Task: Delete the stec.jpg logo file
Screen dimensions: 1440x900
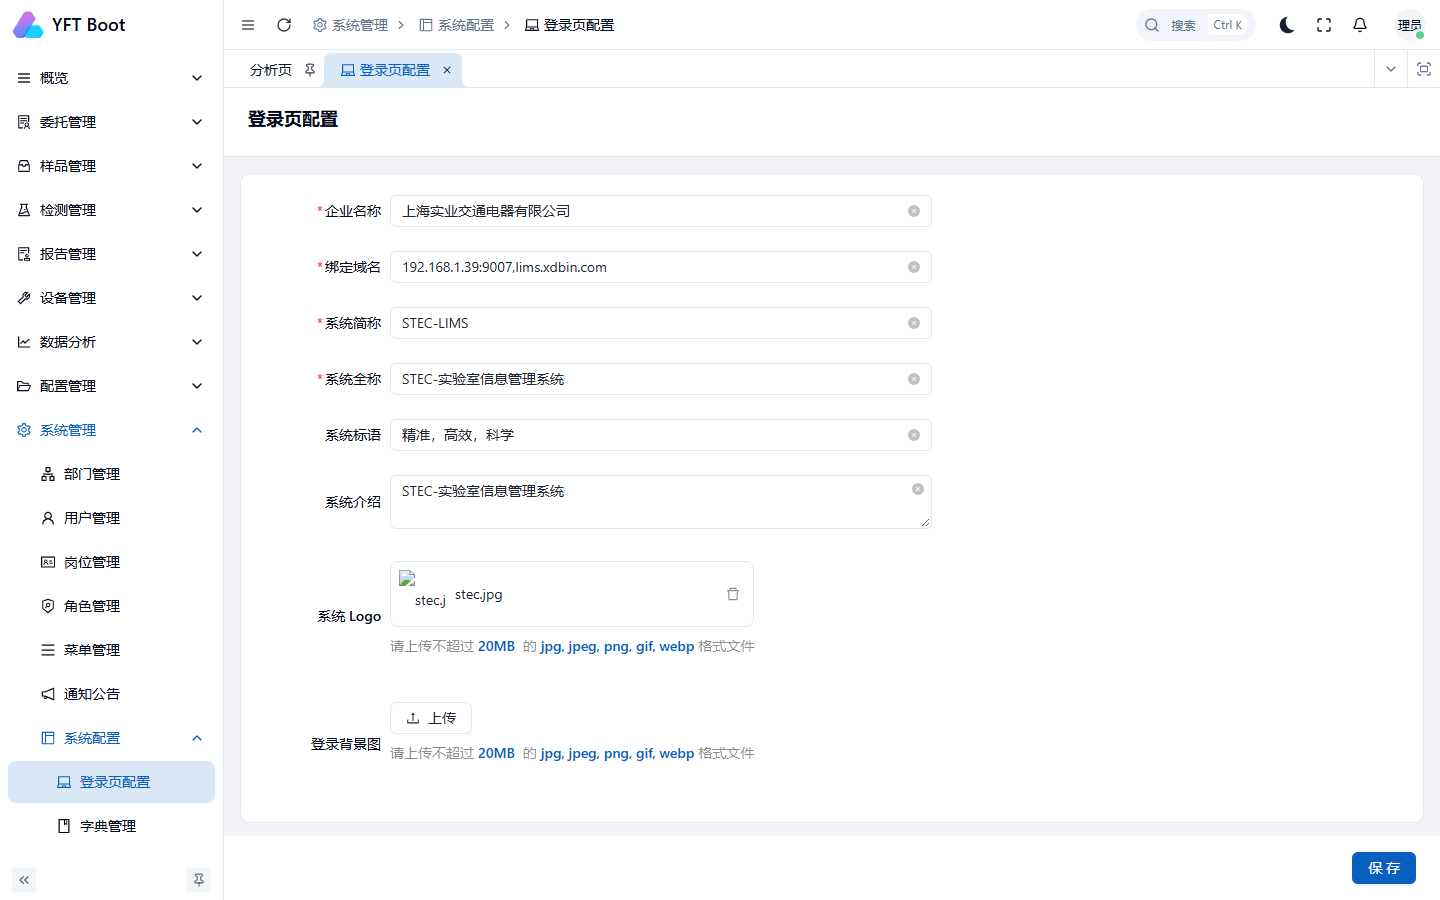Action: pos(733,594)
